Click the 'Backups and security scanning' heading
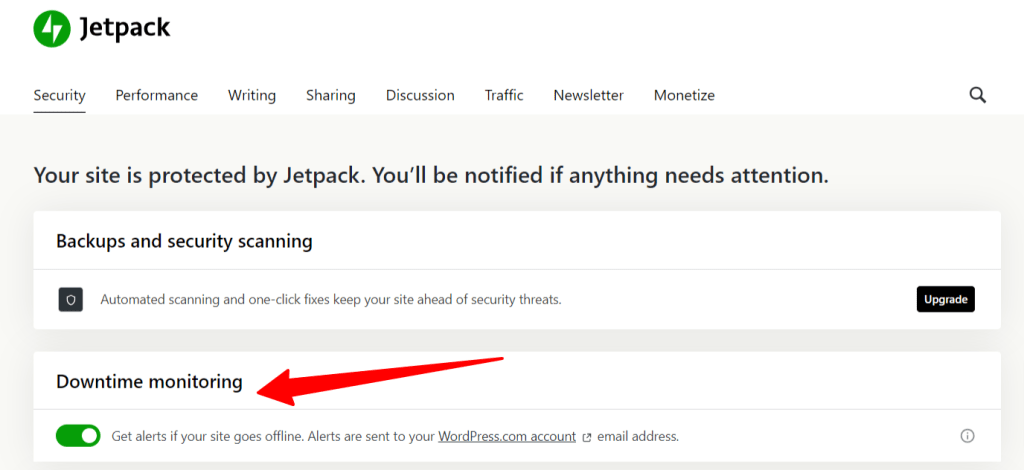The image size is (1024, 470). click(x=184, y=241)
